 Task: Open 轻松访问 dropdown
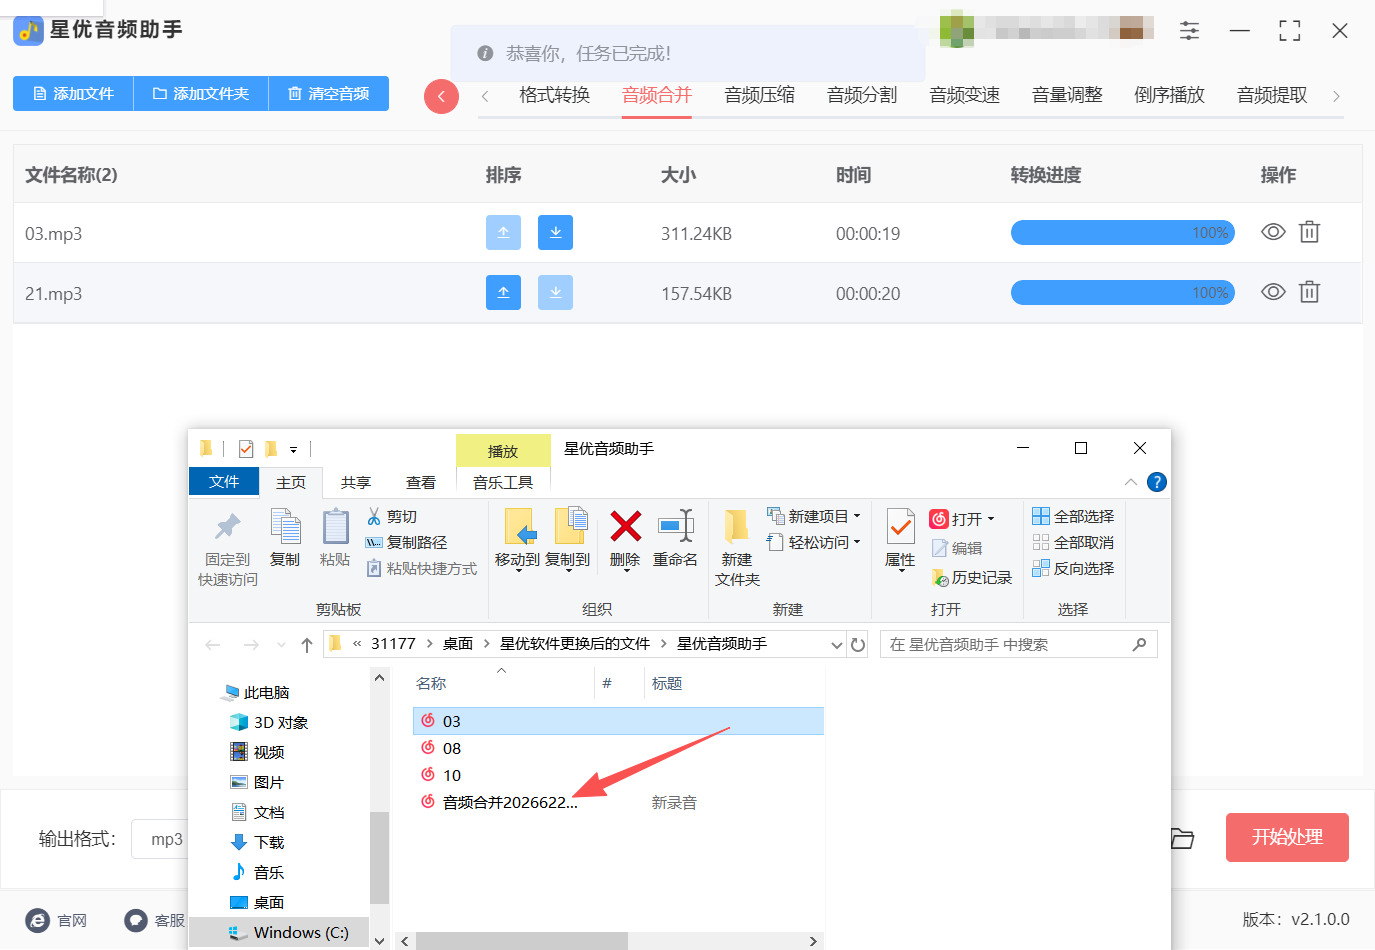(857, 543)
